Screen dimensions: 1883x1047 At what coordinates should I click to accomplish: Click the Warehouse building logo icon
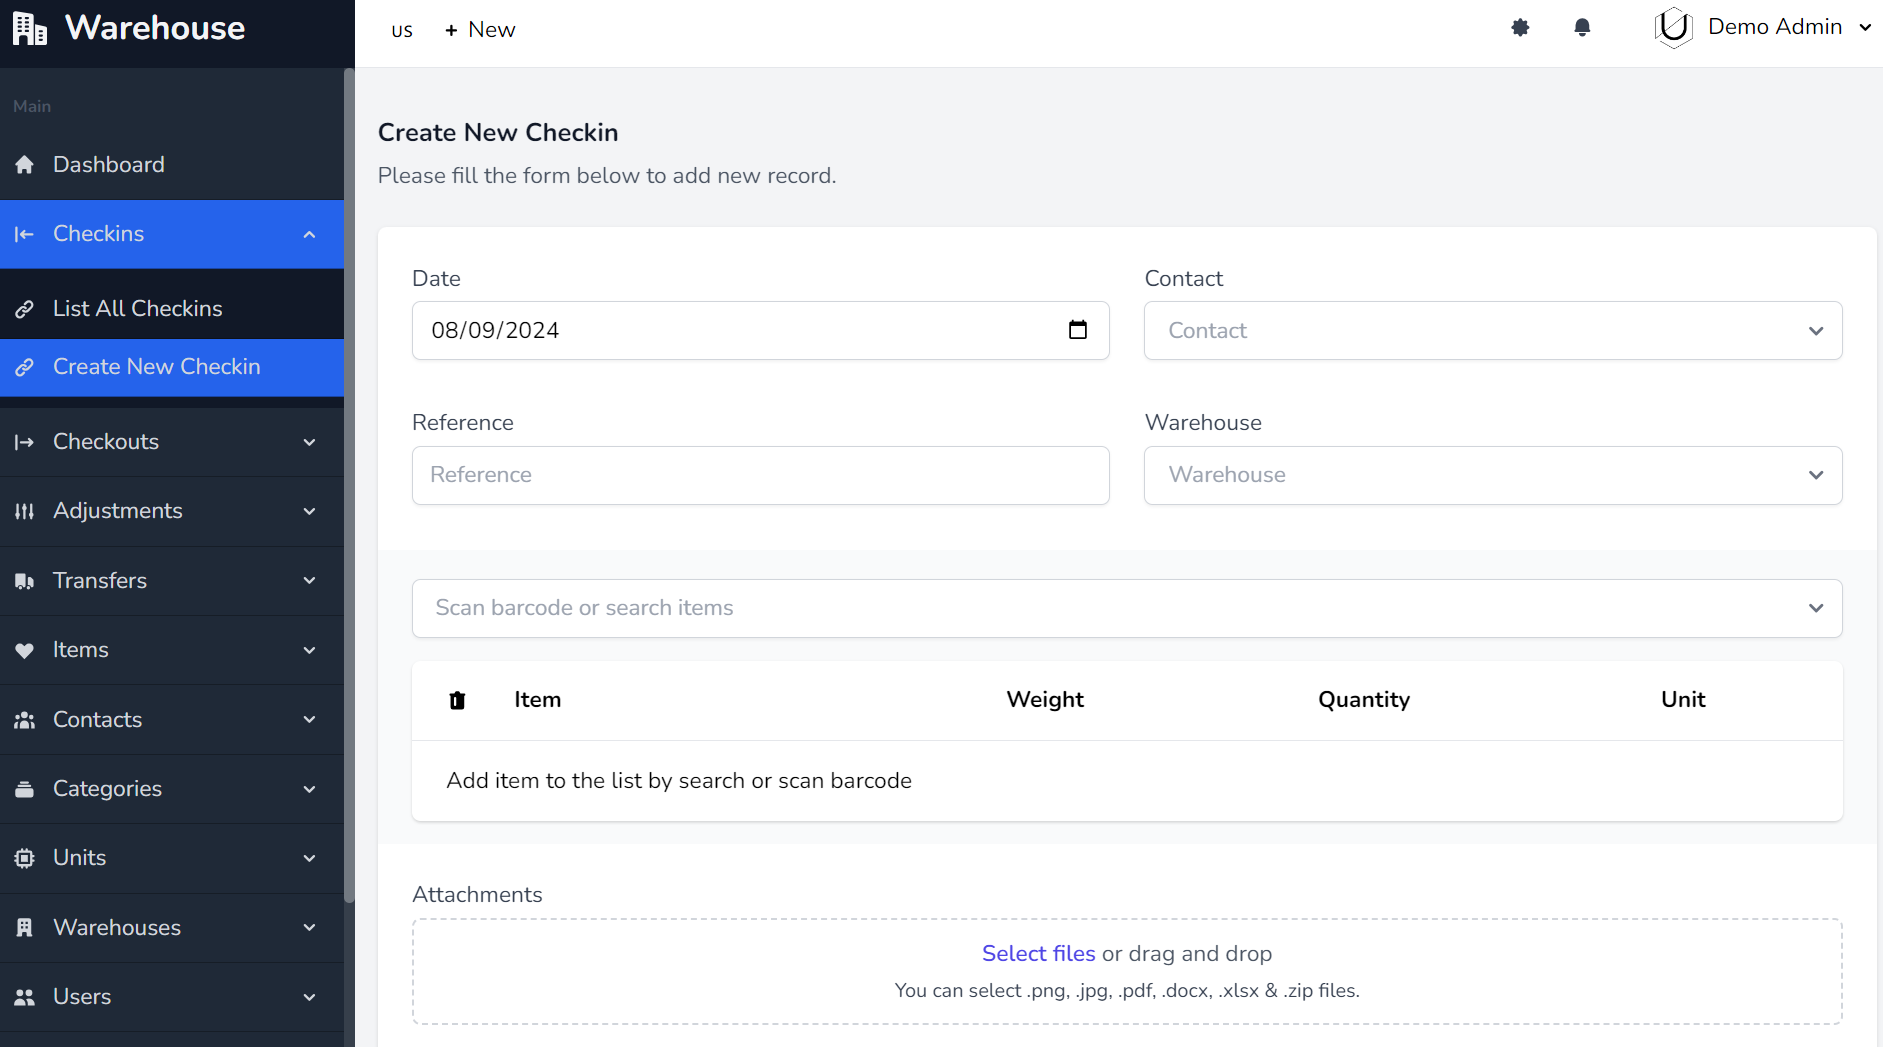click(x=29, y=28)
